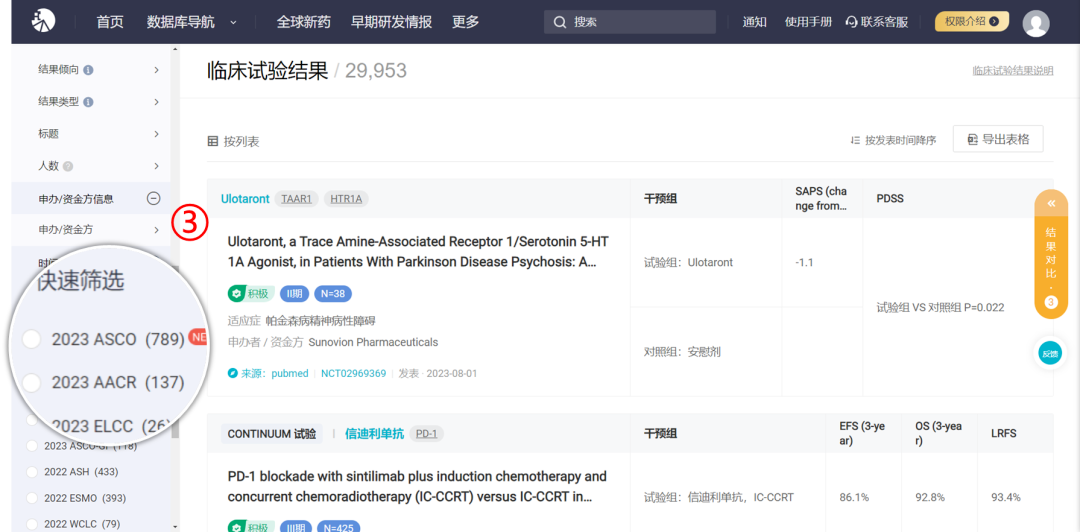Click the site logo in the top bar
The image size is (1080, 532).
(x=43, y=21)
